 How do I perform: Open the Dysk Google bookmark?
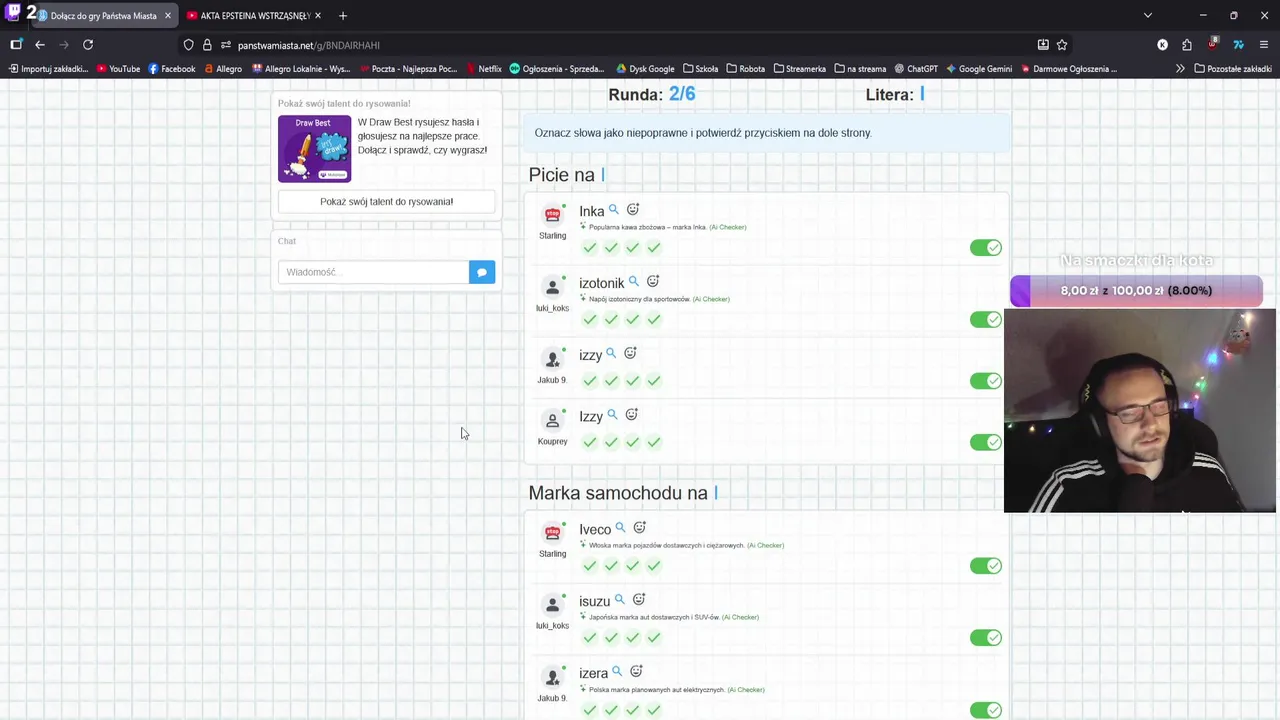tap(645, 69)
